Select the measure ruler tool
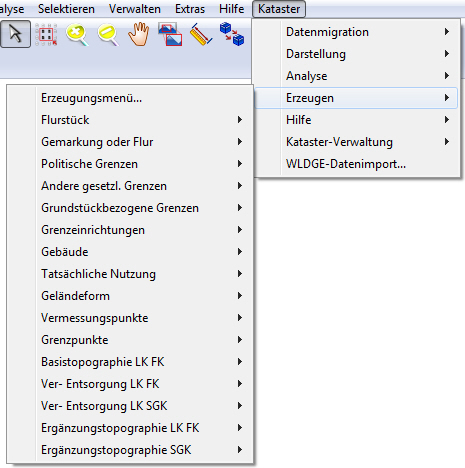The image size is (465, 468). click(201, 35)
